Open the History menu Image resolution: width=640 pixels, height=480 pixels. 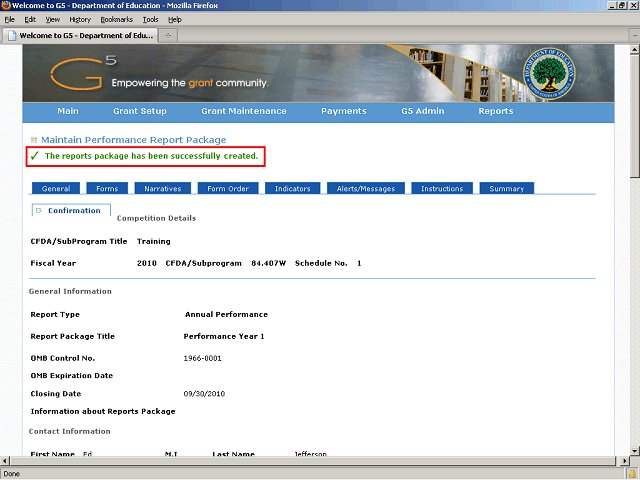tap(80, 20)
